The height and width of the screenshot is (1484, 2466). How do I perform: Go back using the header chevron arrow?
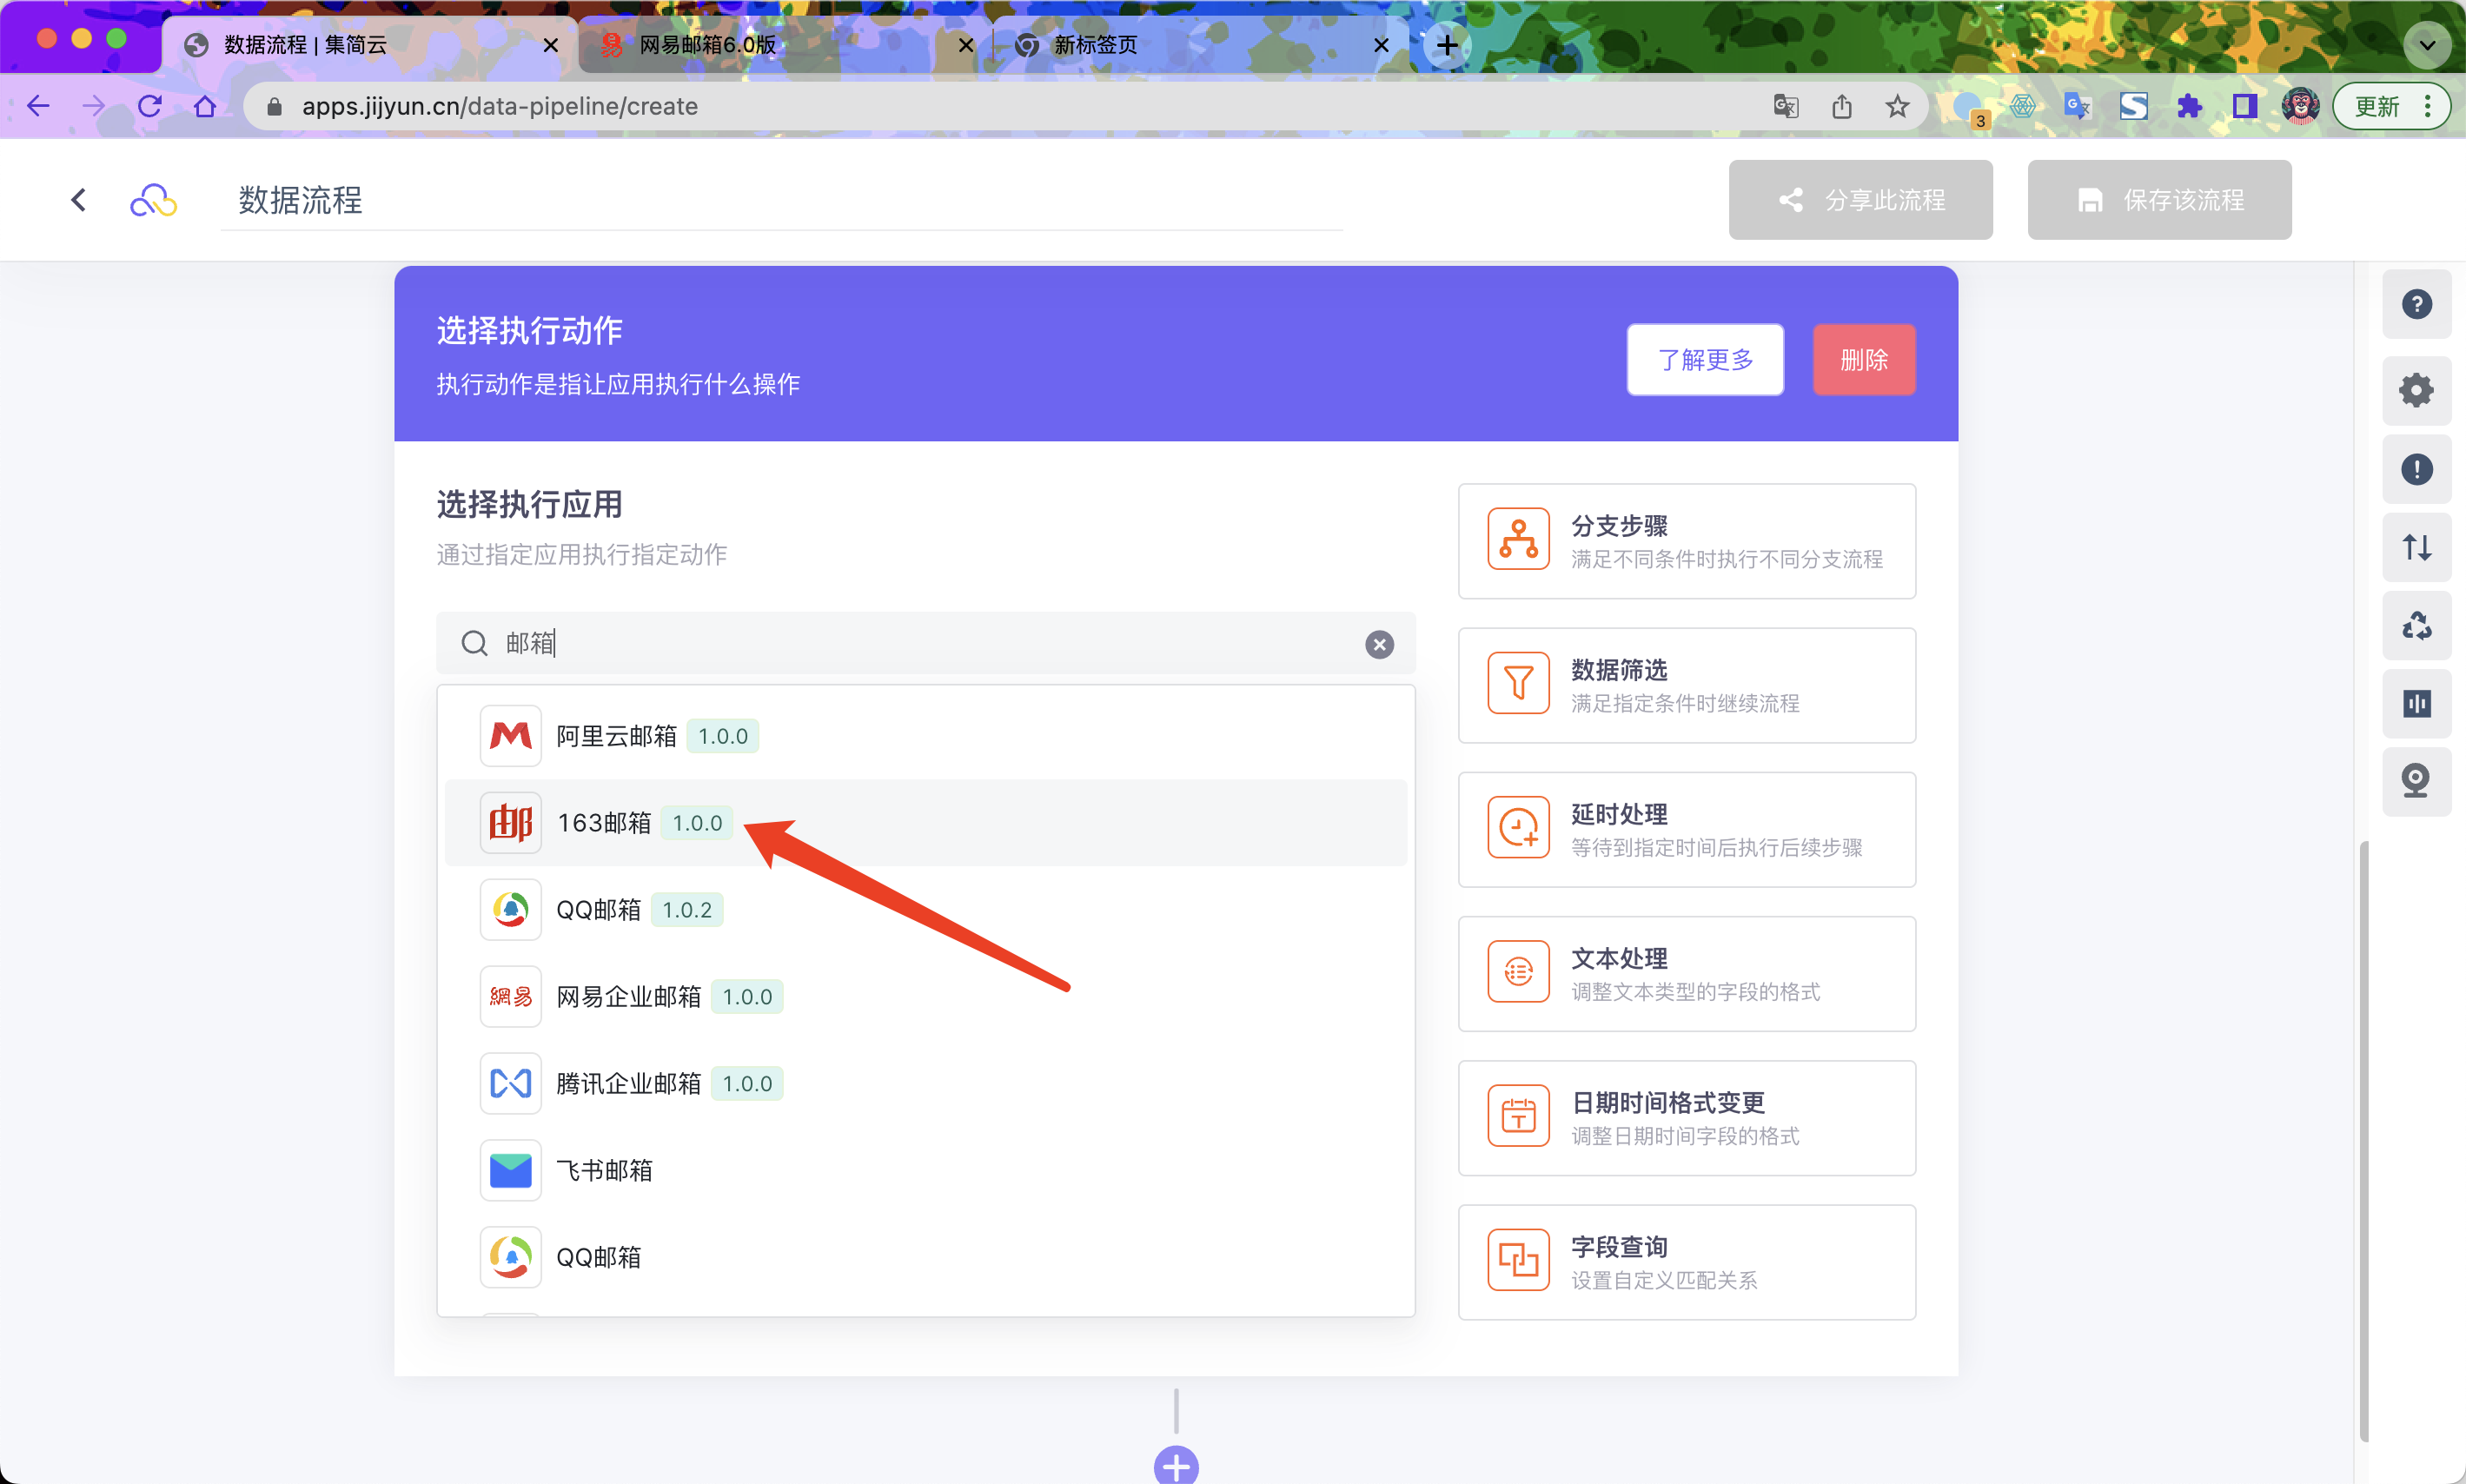[79, 200]
